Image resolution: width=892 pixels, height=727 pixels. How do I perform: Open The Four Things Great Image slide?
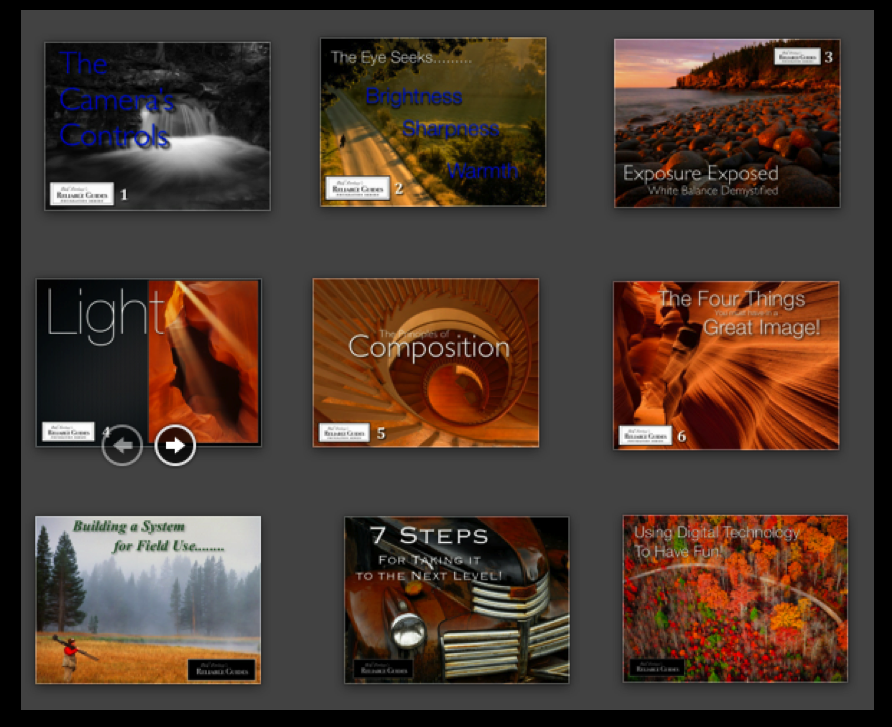(x=726, y=365)
